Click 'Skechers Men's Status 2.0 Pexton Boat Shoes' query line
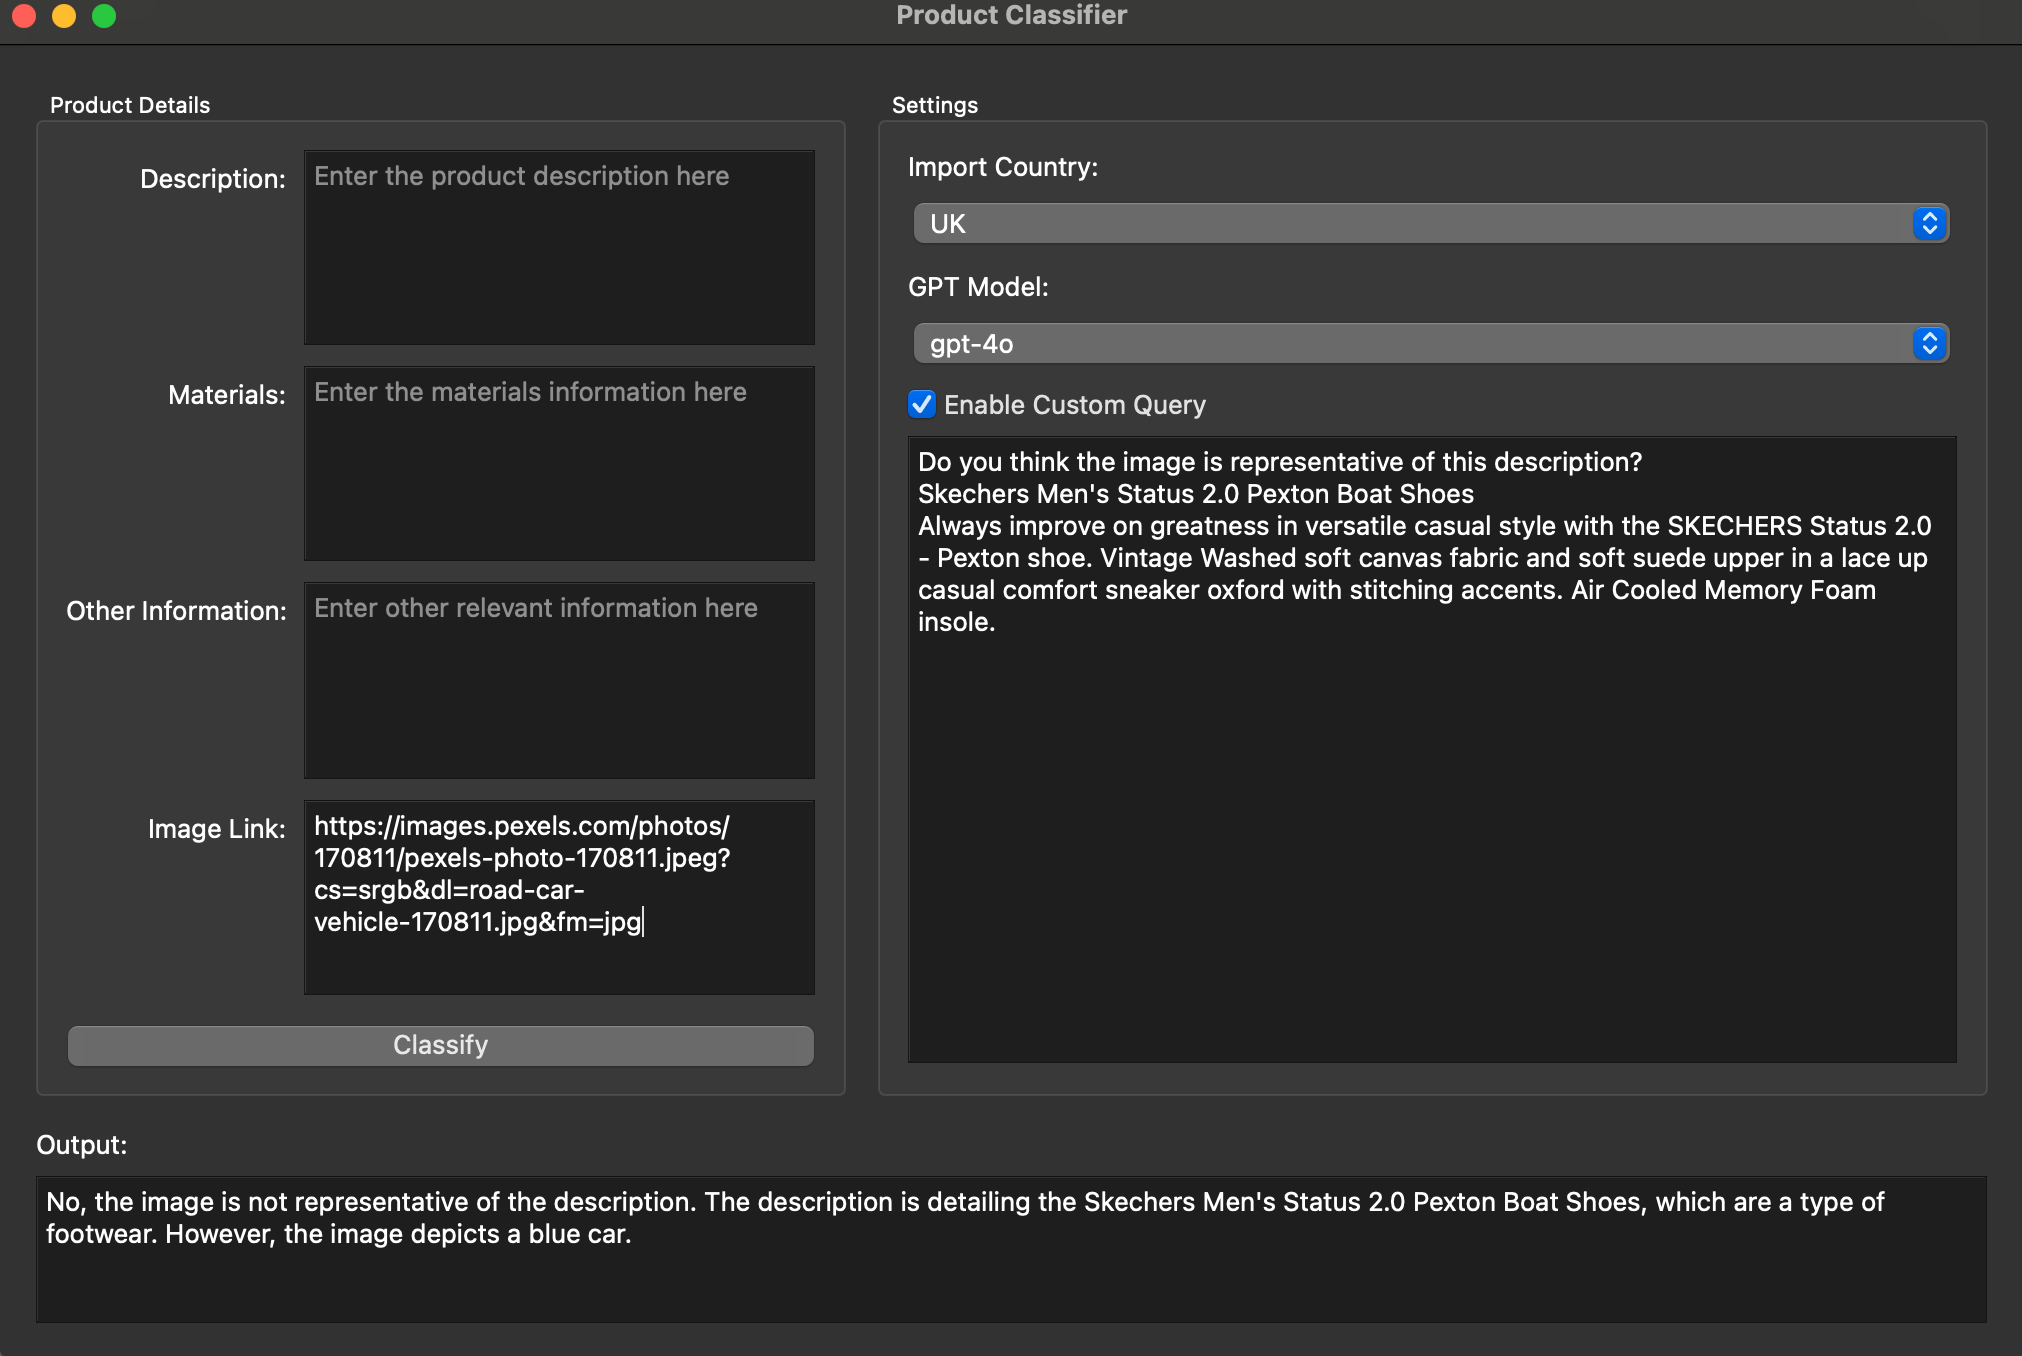Screen dimensions: 2022x1356 point(1196,494)
